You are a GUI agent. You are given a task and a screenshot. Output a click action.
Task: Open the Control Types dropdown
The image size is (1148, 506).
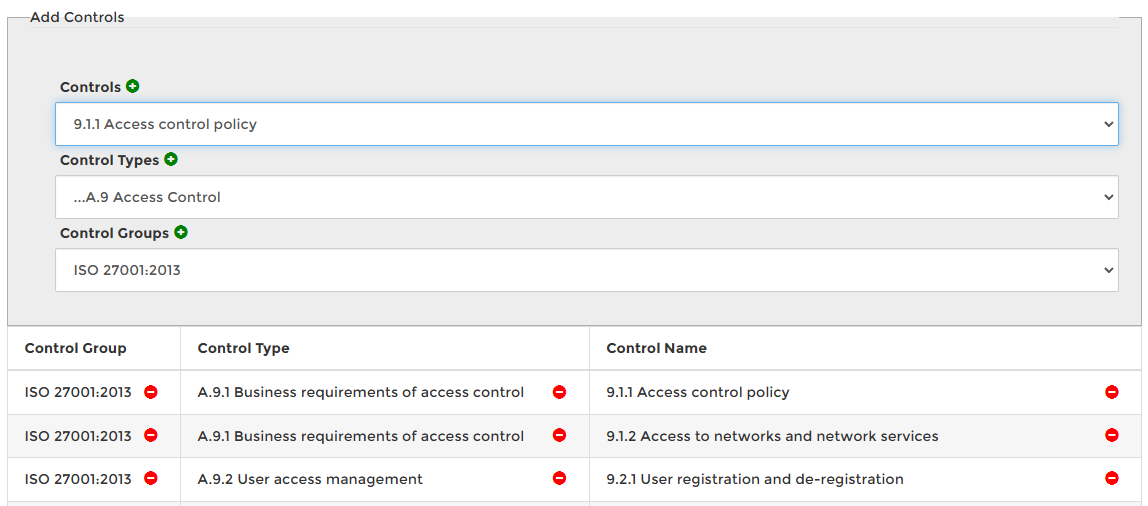pos(586,197)
